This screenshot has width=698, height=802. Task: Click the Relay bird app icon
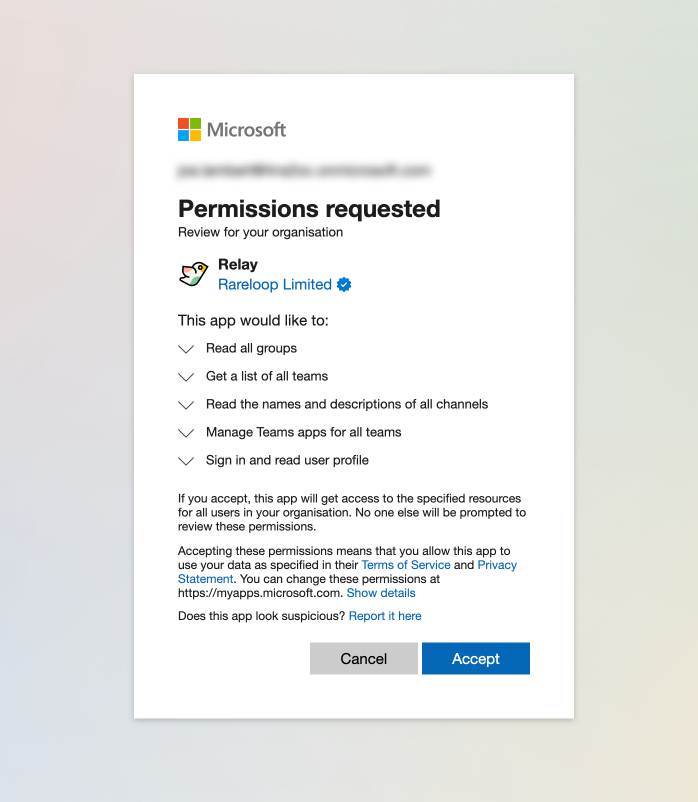(x=194, y=274)
